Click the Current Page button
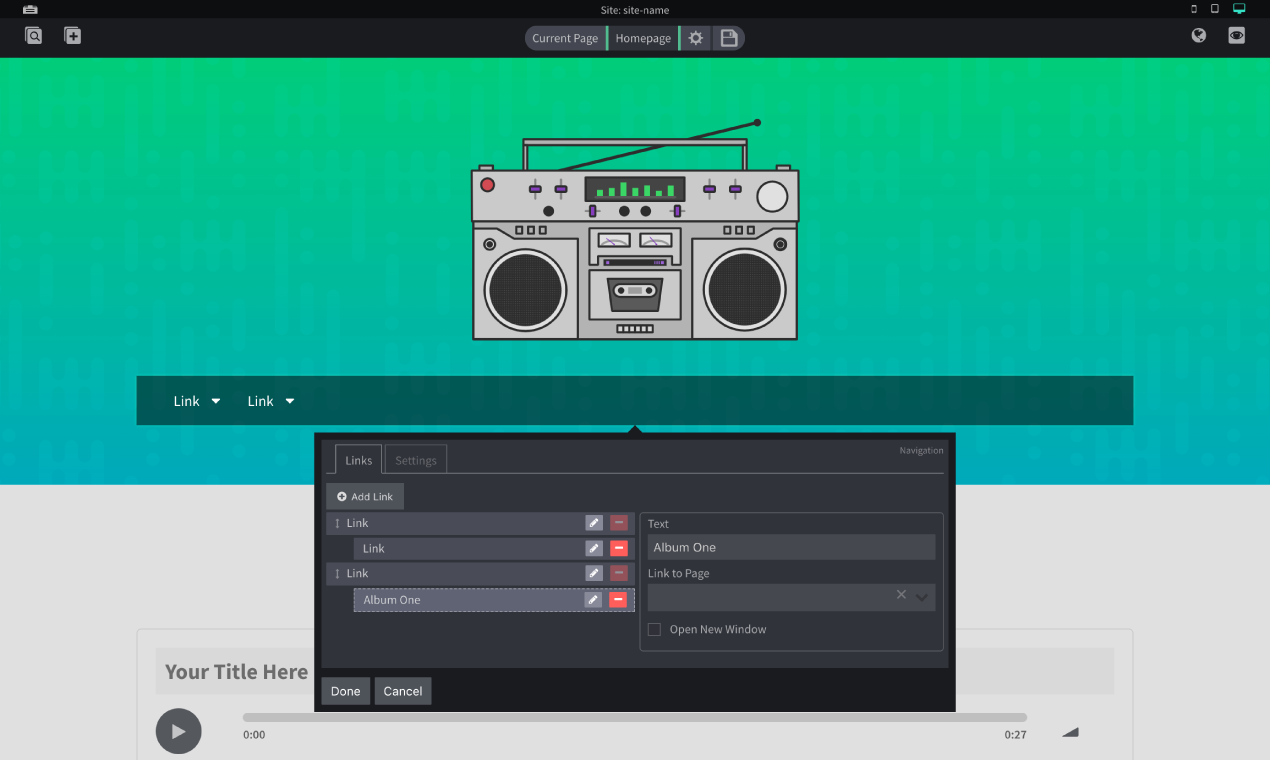This screenshot has width=1270, height=760. tap(565, 38)
